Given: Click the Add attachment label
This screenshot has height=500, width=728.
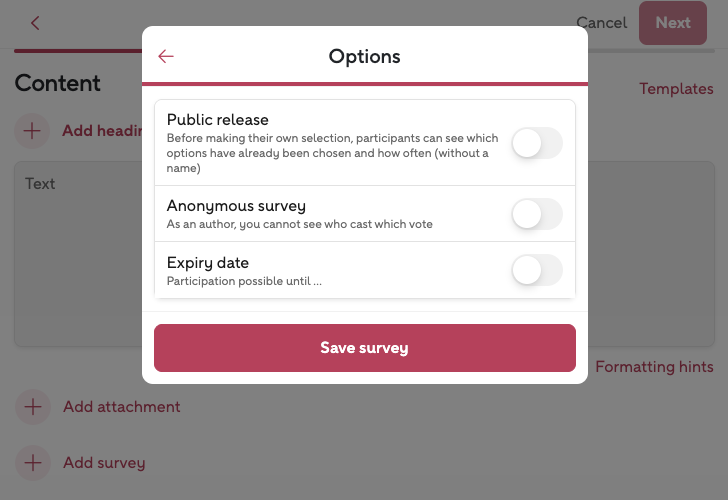Looking at the screenshot, I should click(x=121, y=407).
